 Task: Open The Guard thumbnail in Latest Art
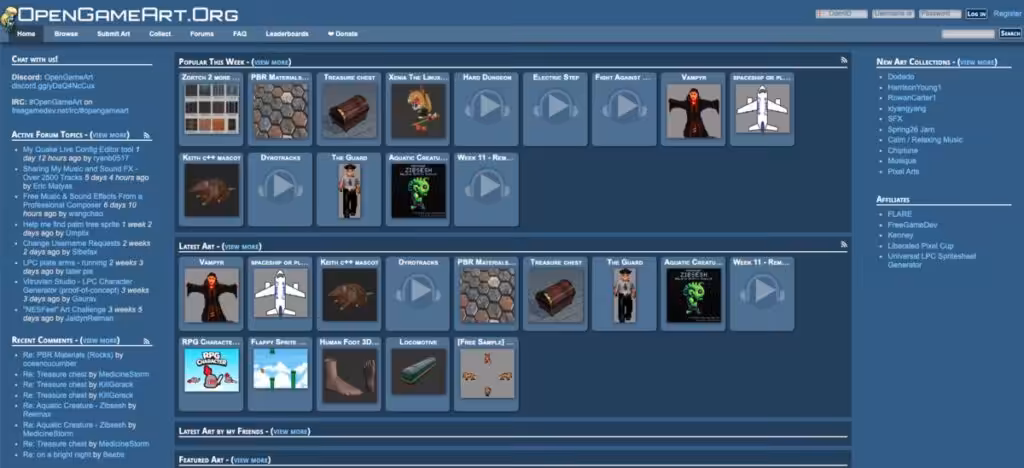625,295
